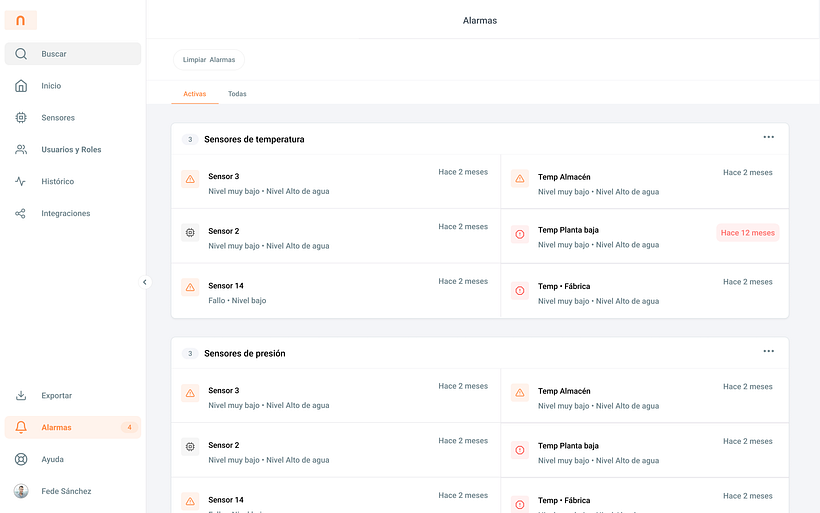Open options menu for Sensores de presión
This screenshot has width=820, height=513.
(x=768, y=351)
